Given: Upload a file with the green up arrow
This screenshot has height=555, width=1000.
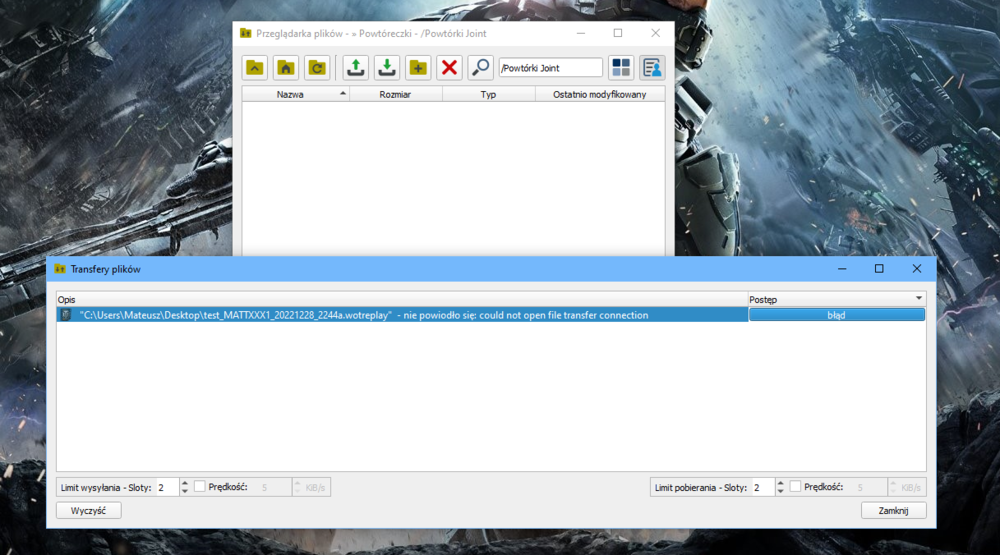Looking at the screenshot, I should (356, 68).
